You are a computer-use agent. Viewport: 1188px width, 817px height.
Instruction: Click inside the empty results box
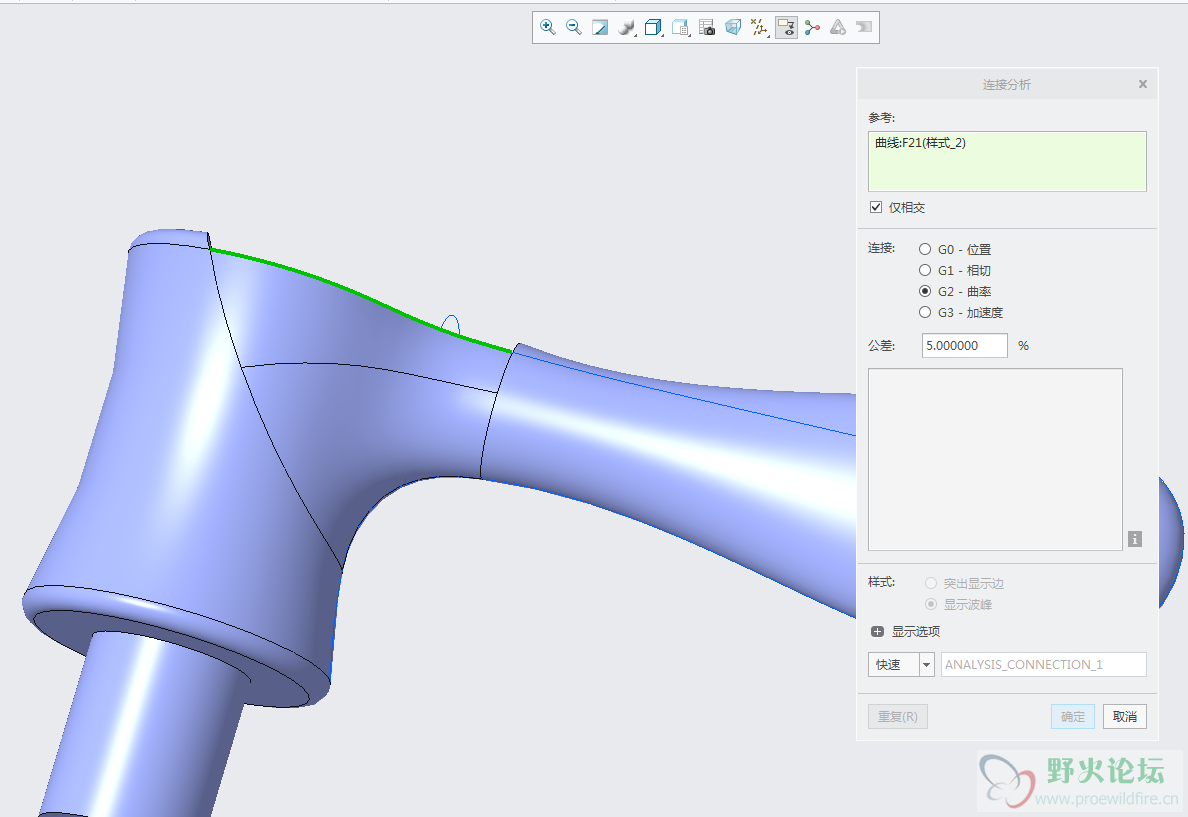tap(995, 459)
